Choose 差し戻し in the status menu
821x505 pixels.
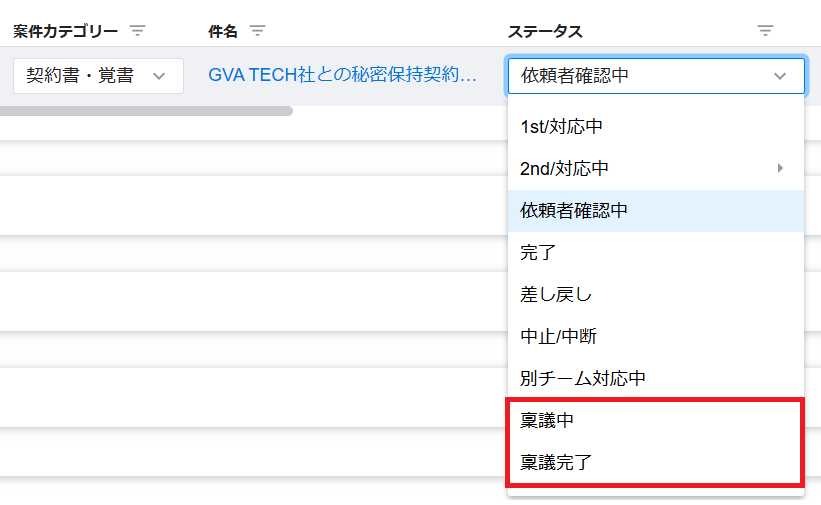543,295
